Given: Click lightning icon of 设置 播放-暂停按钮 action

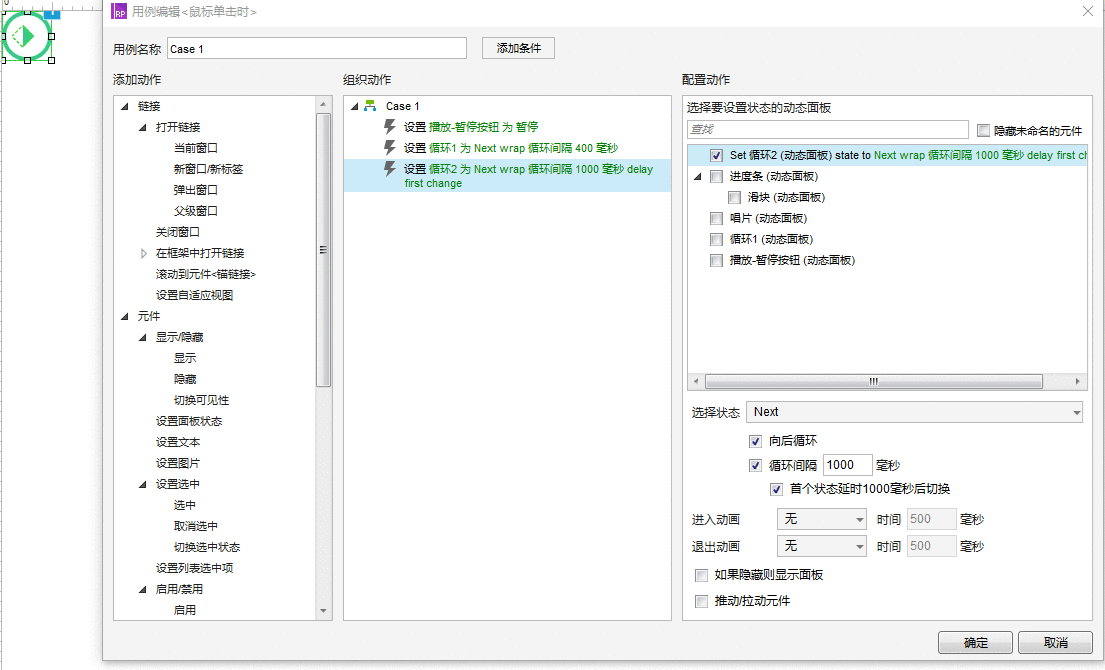Looking at the screenshot, I should (x=389, y=127).
